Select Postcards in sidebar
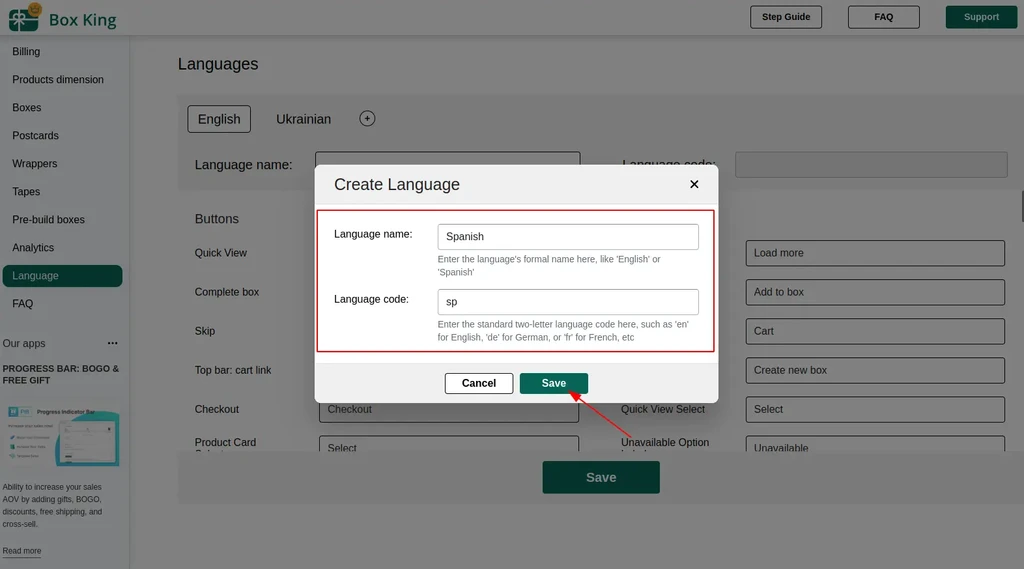This screenshot has width=1024, height=569. [35, 136]
